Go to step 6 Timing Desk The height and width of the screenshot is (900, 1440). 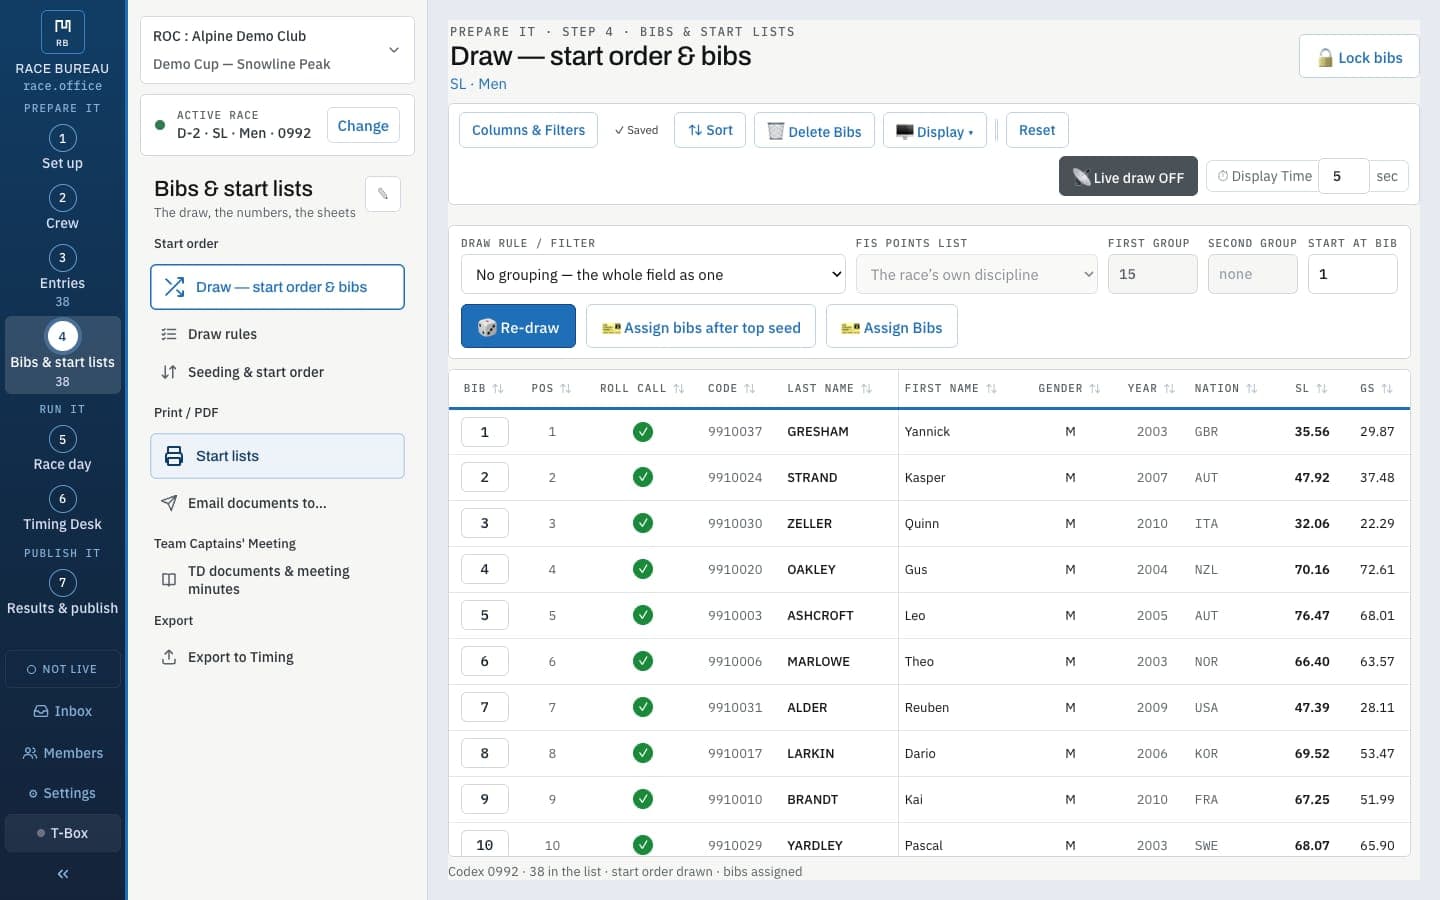tap(62, 509)
